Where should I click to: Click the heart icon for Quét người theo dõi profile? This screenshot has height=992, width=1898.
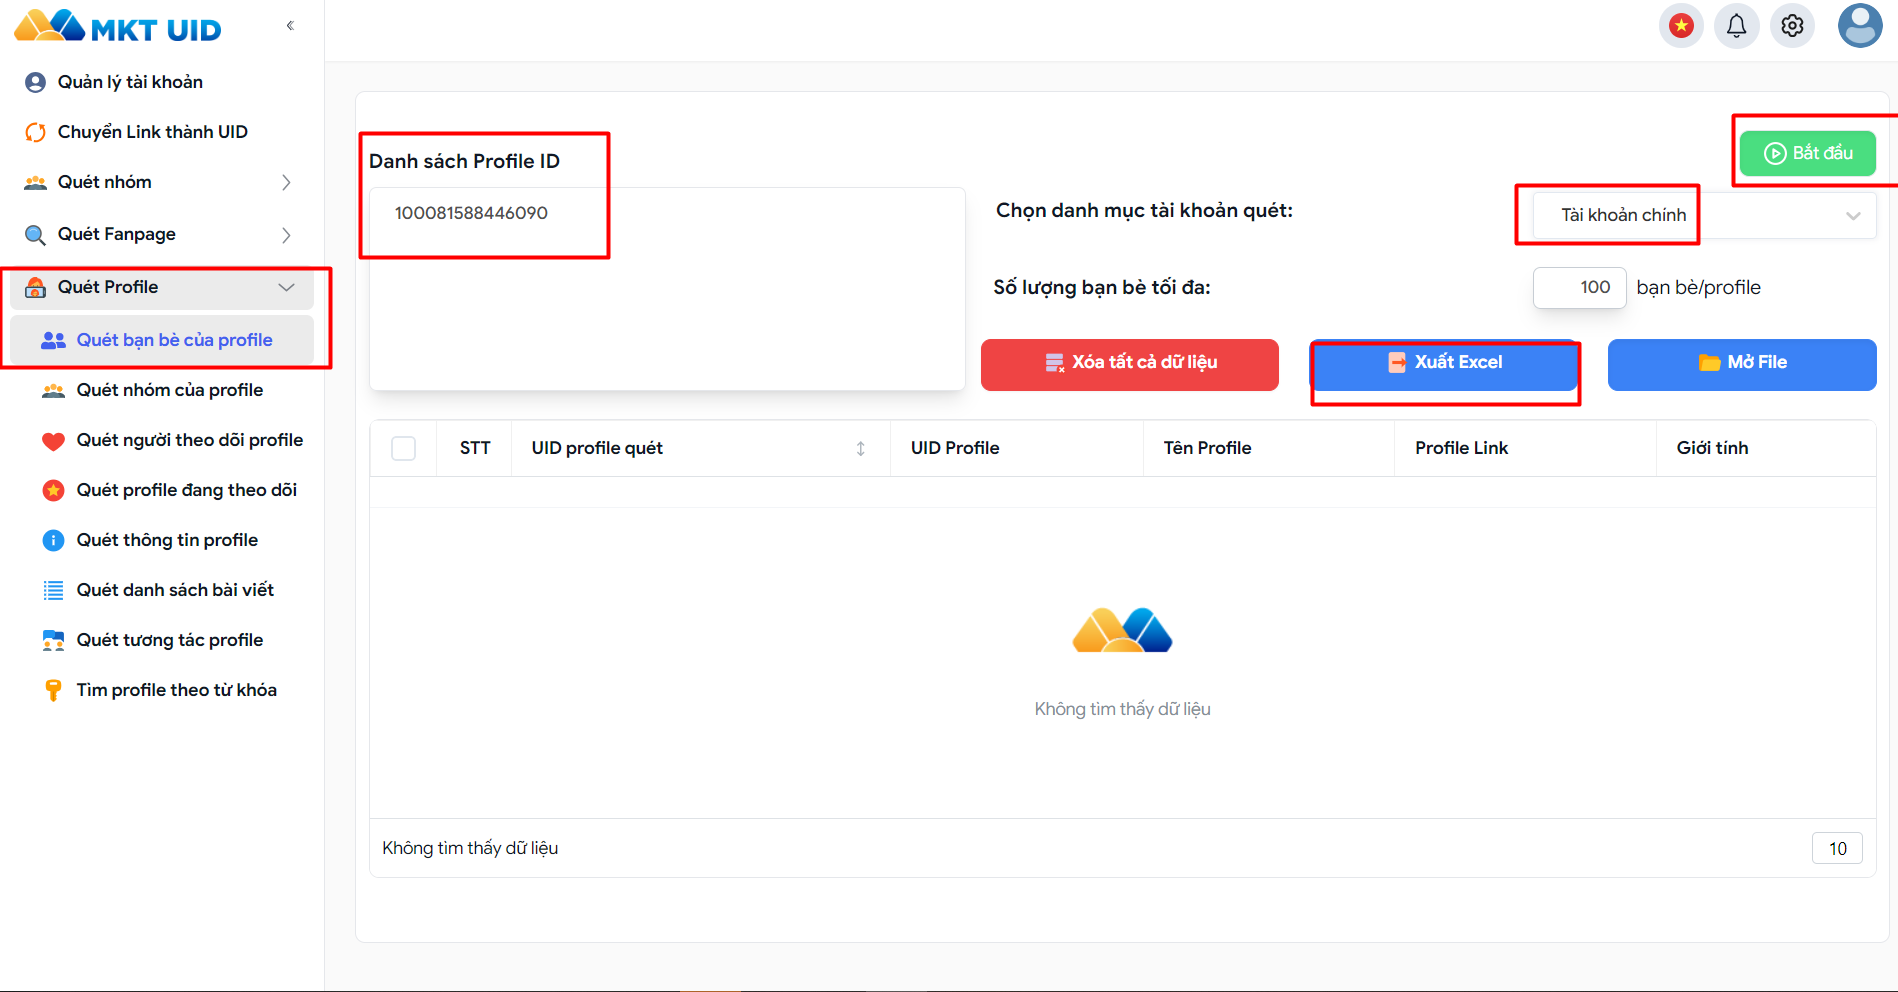tap(53, 441)
